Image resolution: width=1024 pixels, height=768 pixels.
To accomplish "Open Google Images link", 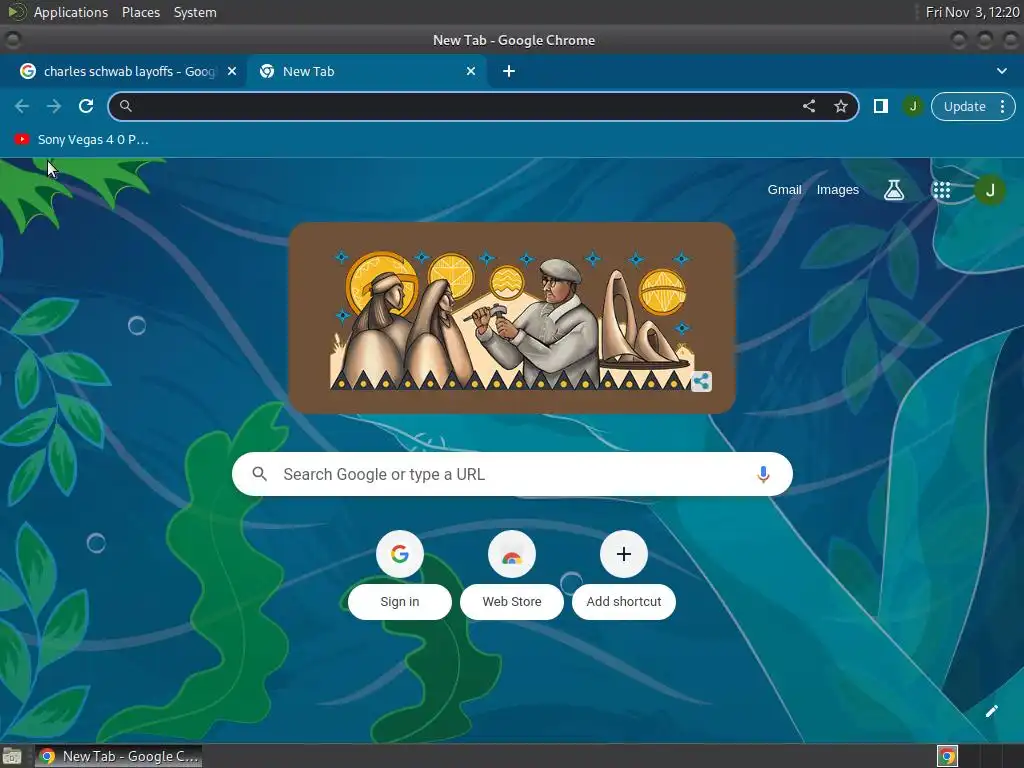I will [837, 189].
